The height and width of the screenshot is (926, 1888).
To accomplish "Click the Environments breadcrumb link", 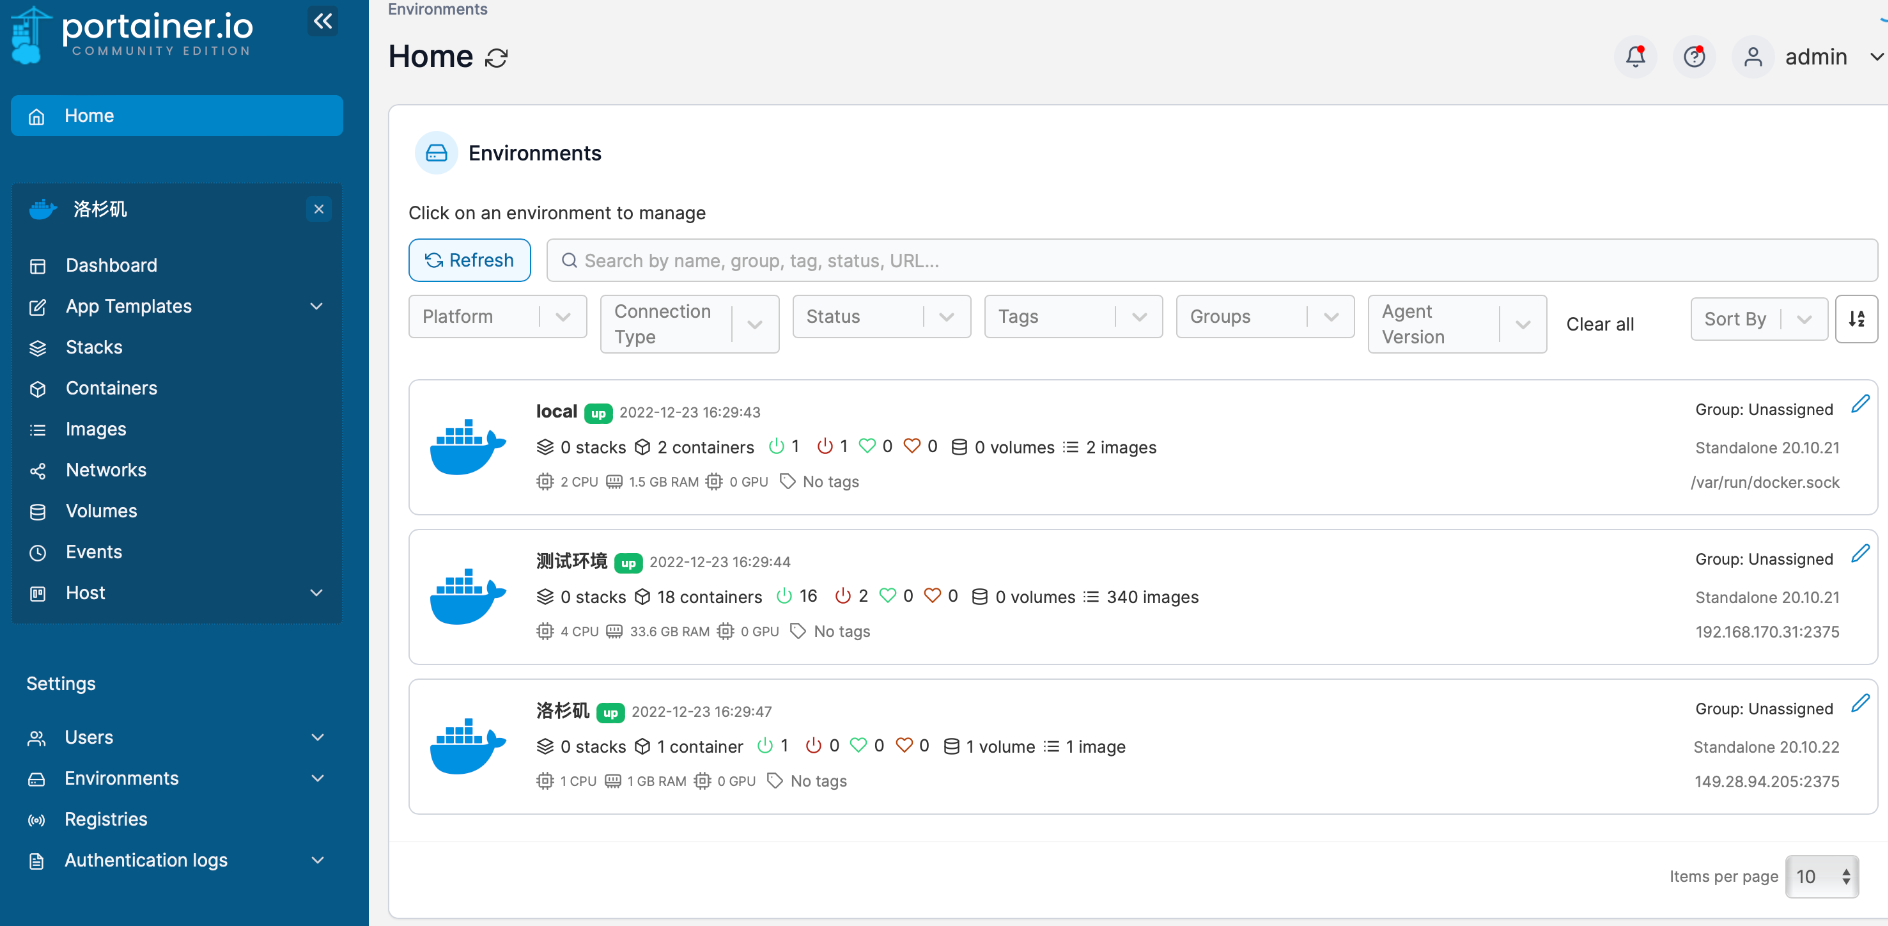I will coord(438,9).
